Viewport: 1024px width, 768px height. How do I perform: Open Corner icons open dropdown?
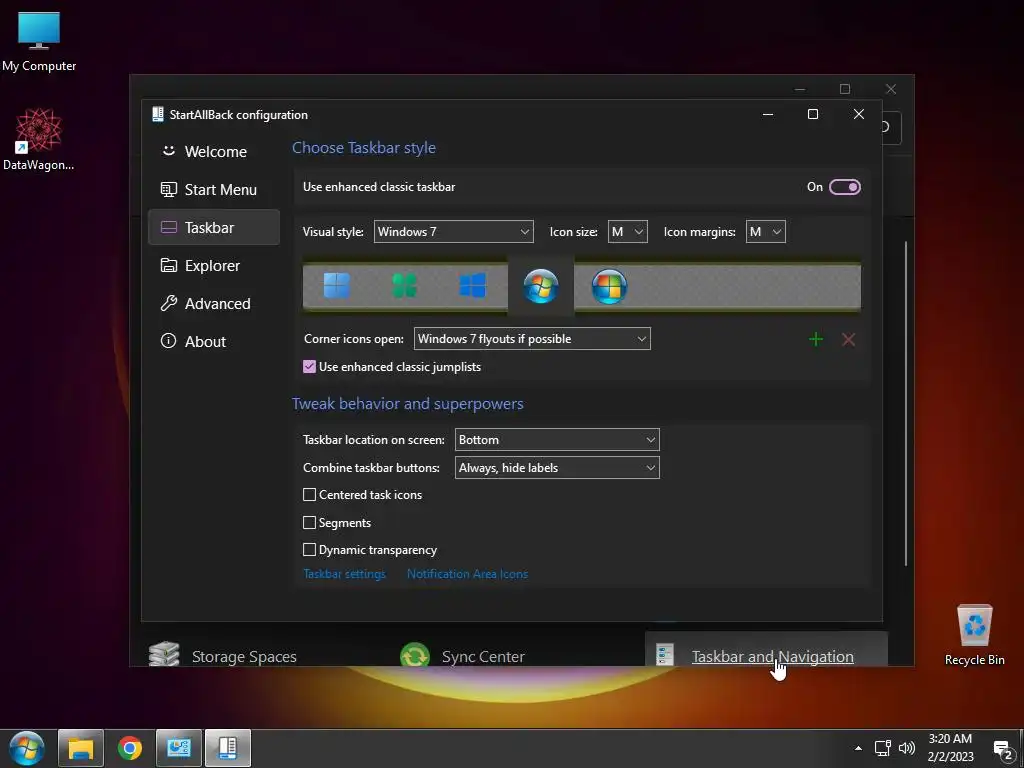click(x=532, y=338)
